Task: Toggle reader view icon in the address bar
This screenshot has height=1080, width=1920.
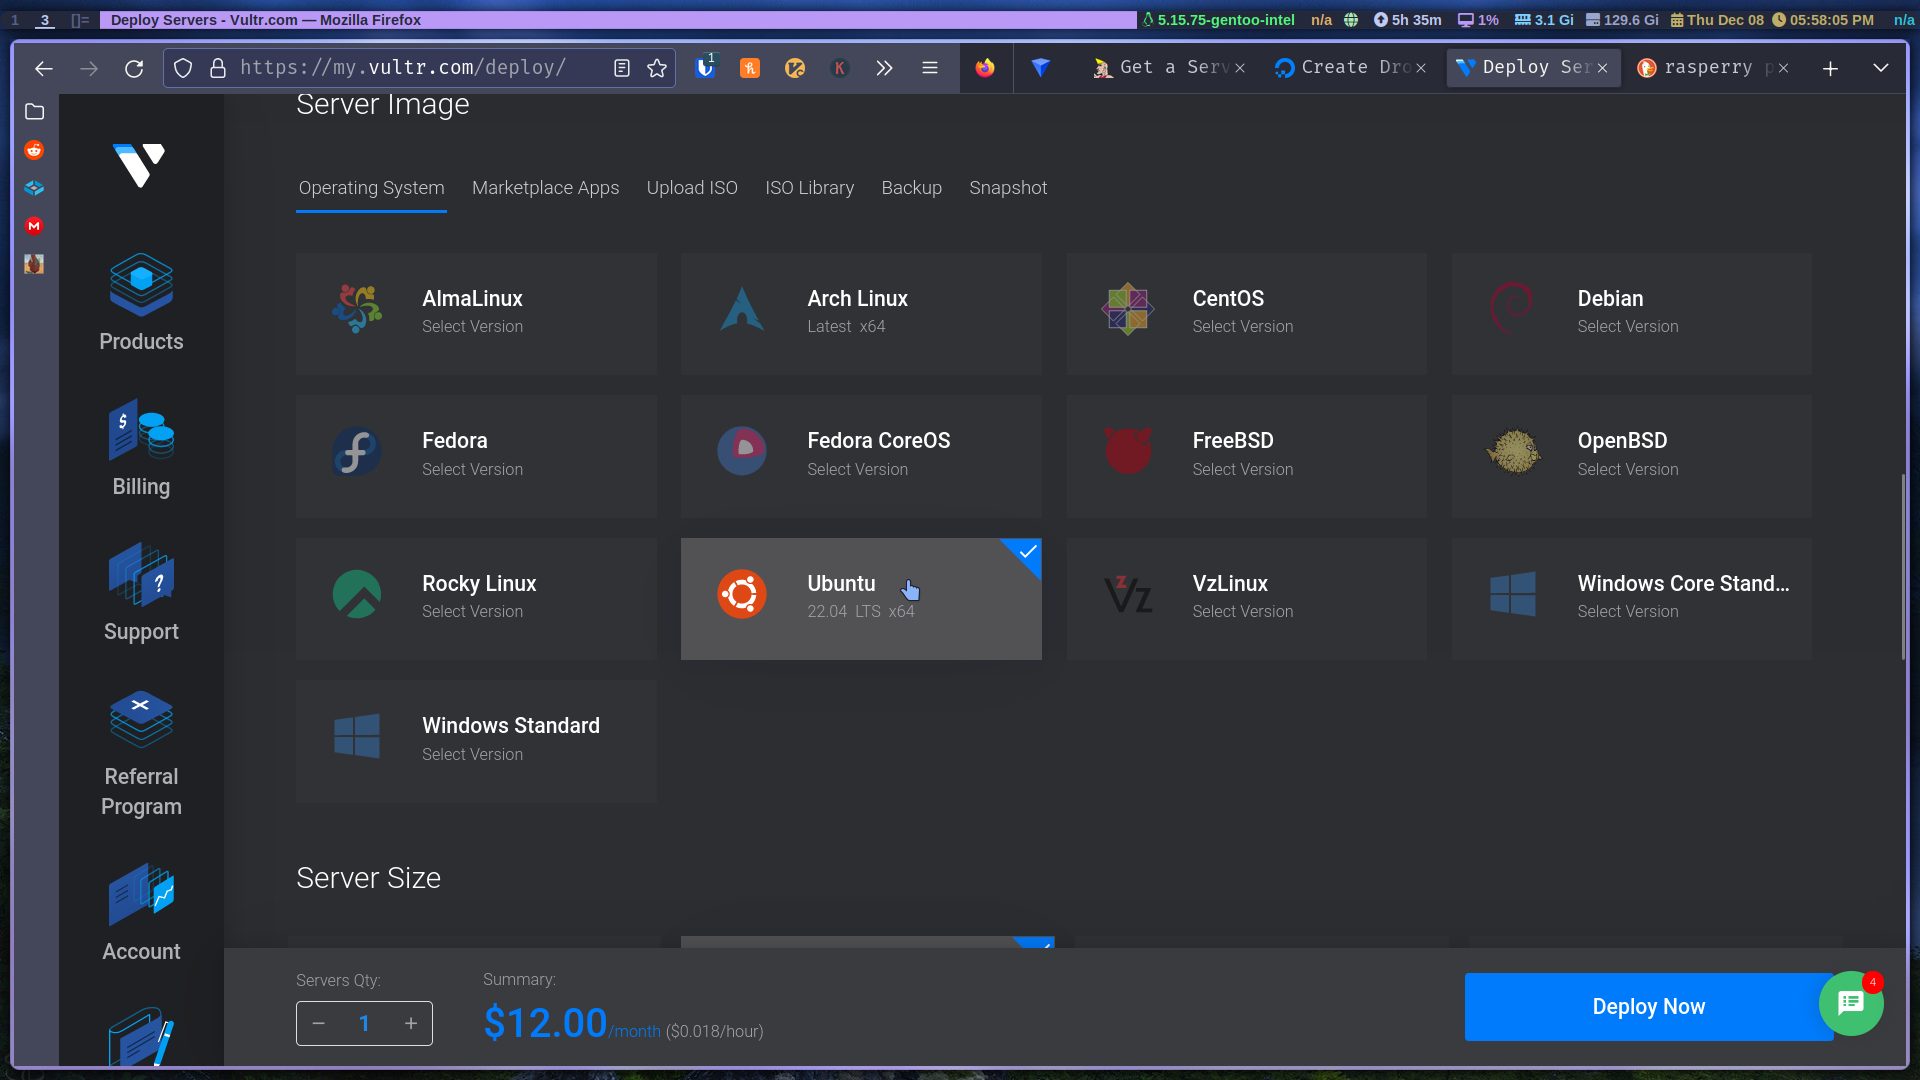Action: click(x=622, y=68)
